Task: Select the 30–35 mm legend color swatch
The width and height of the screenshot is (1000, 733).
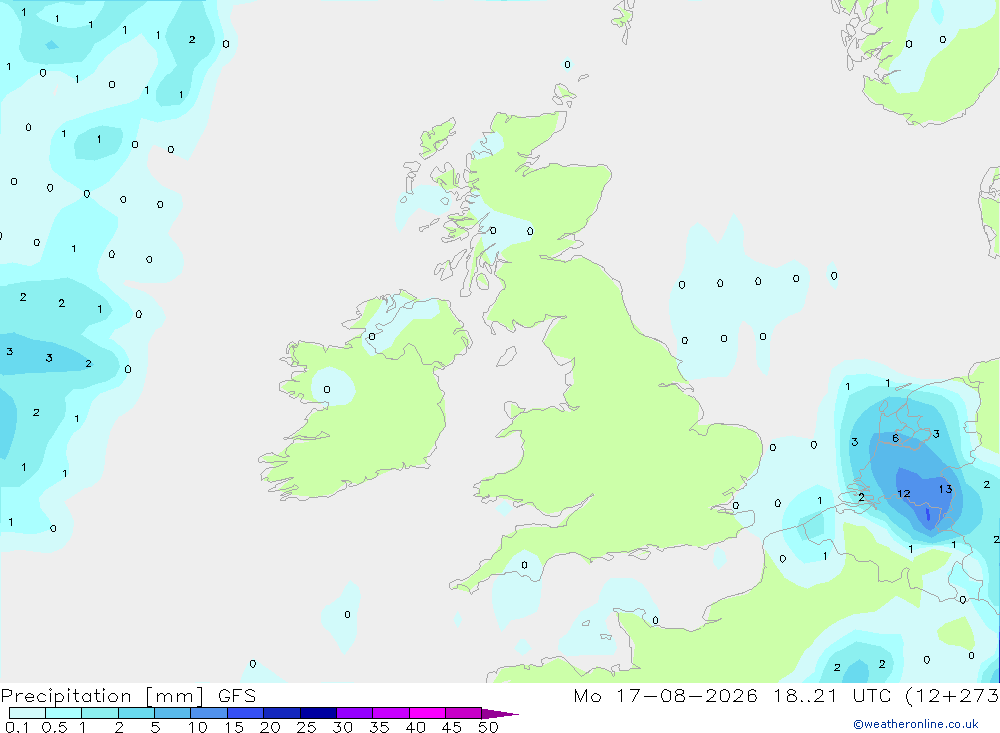Action: click(x=355, y=713)
